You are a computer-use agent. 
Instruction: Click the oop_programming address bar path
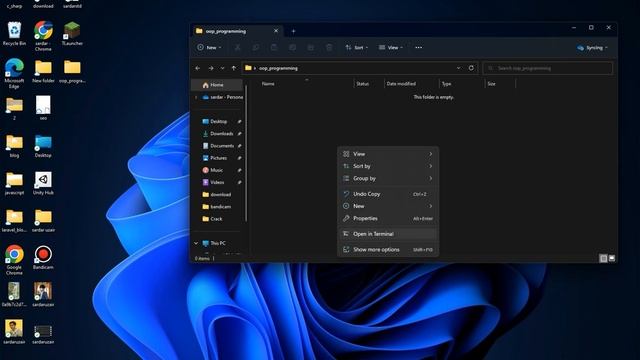(278, 68)
